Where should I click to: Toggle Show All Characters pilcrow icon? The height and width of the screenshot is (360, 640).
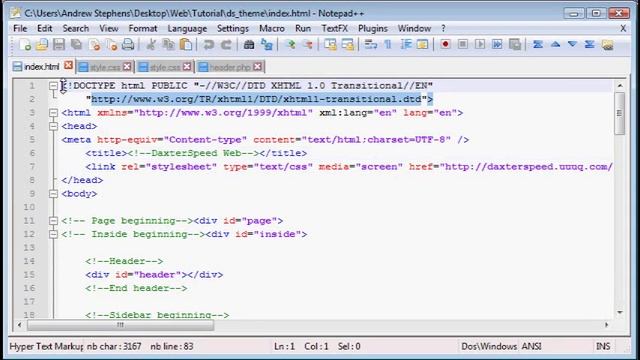[x=388, y=44]
